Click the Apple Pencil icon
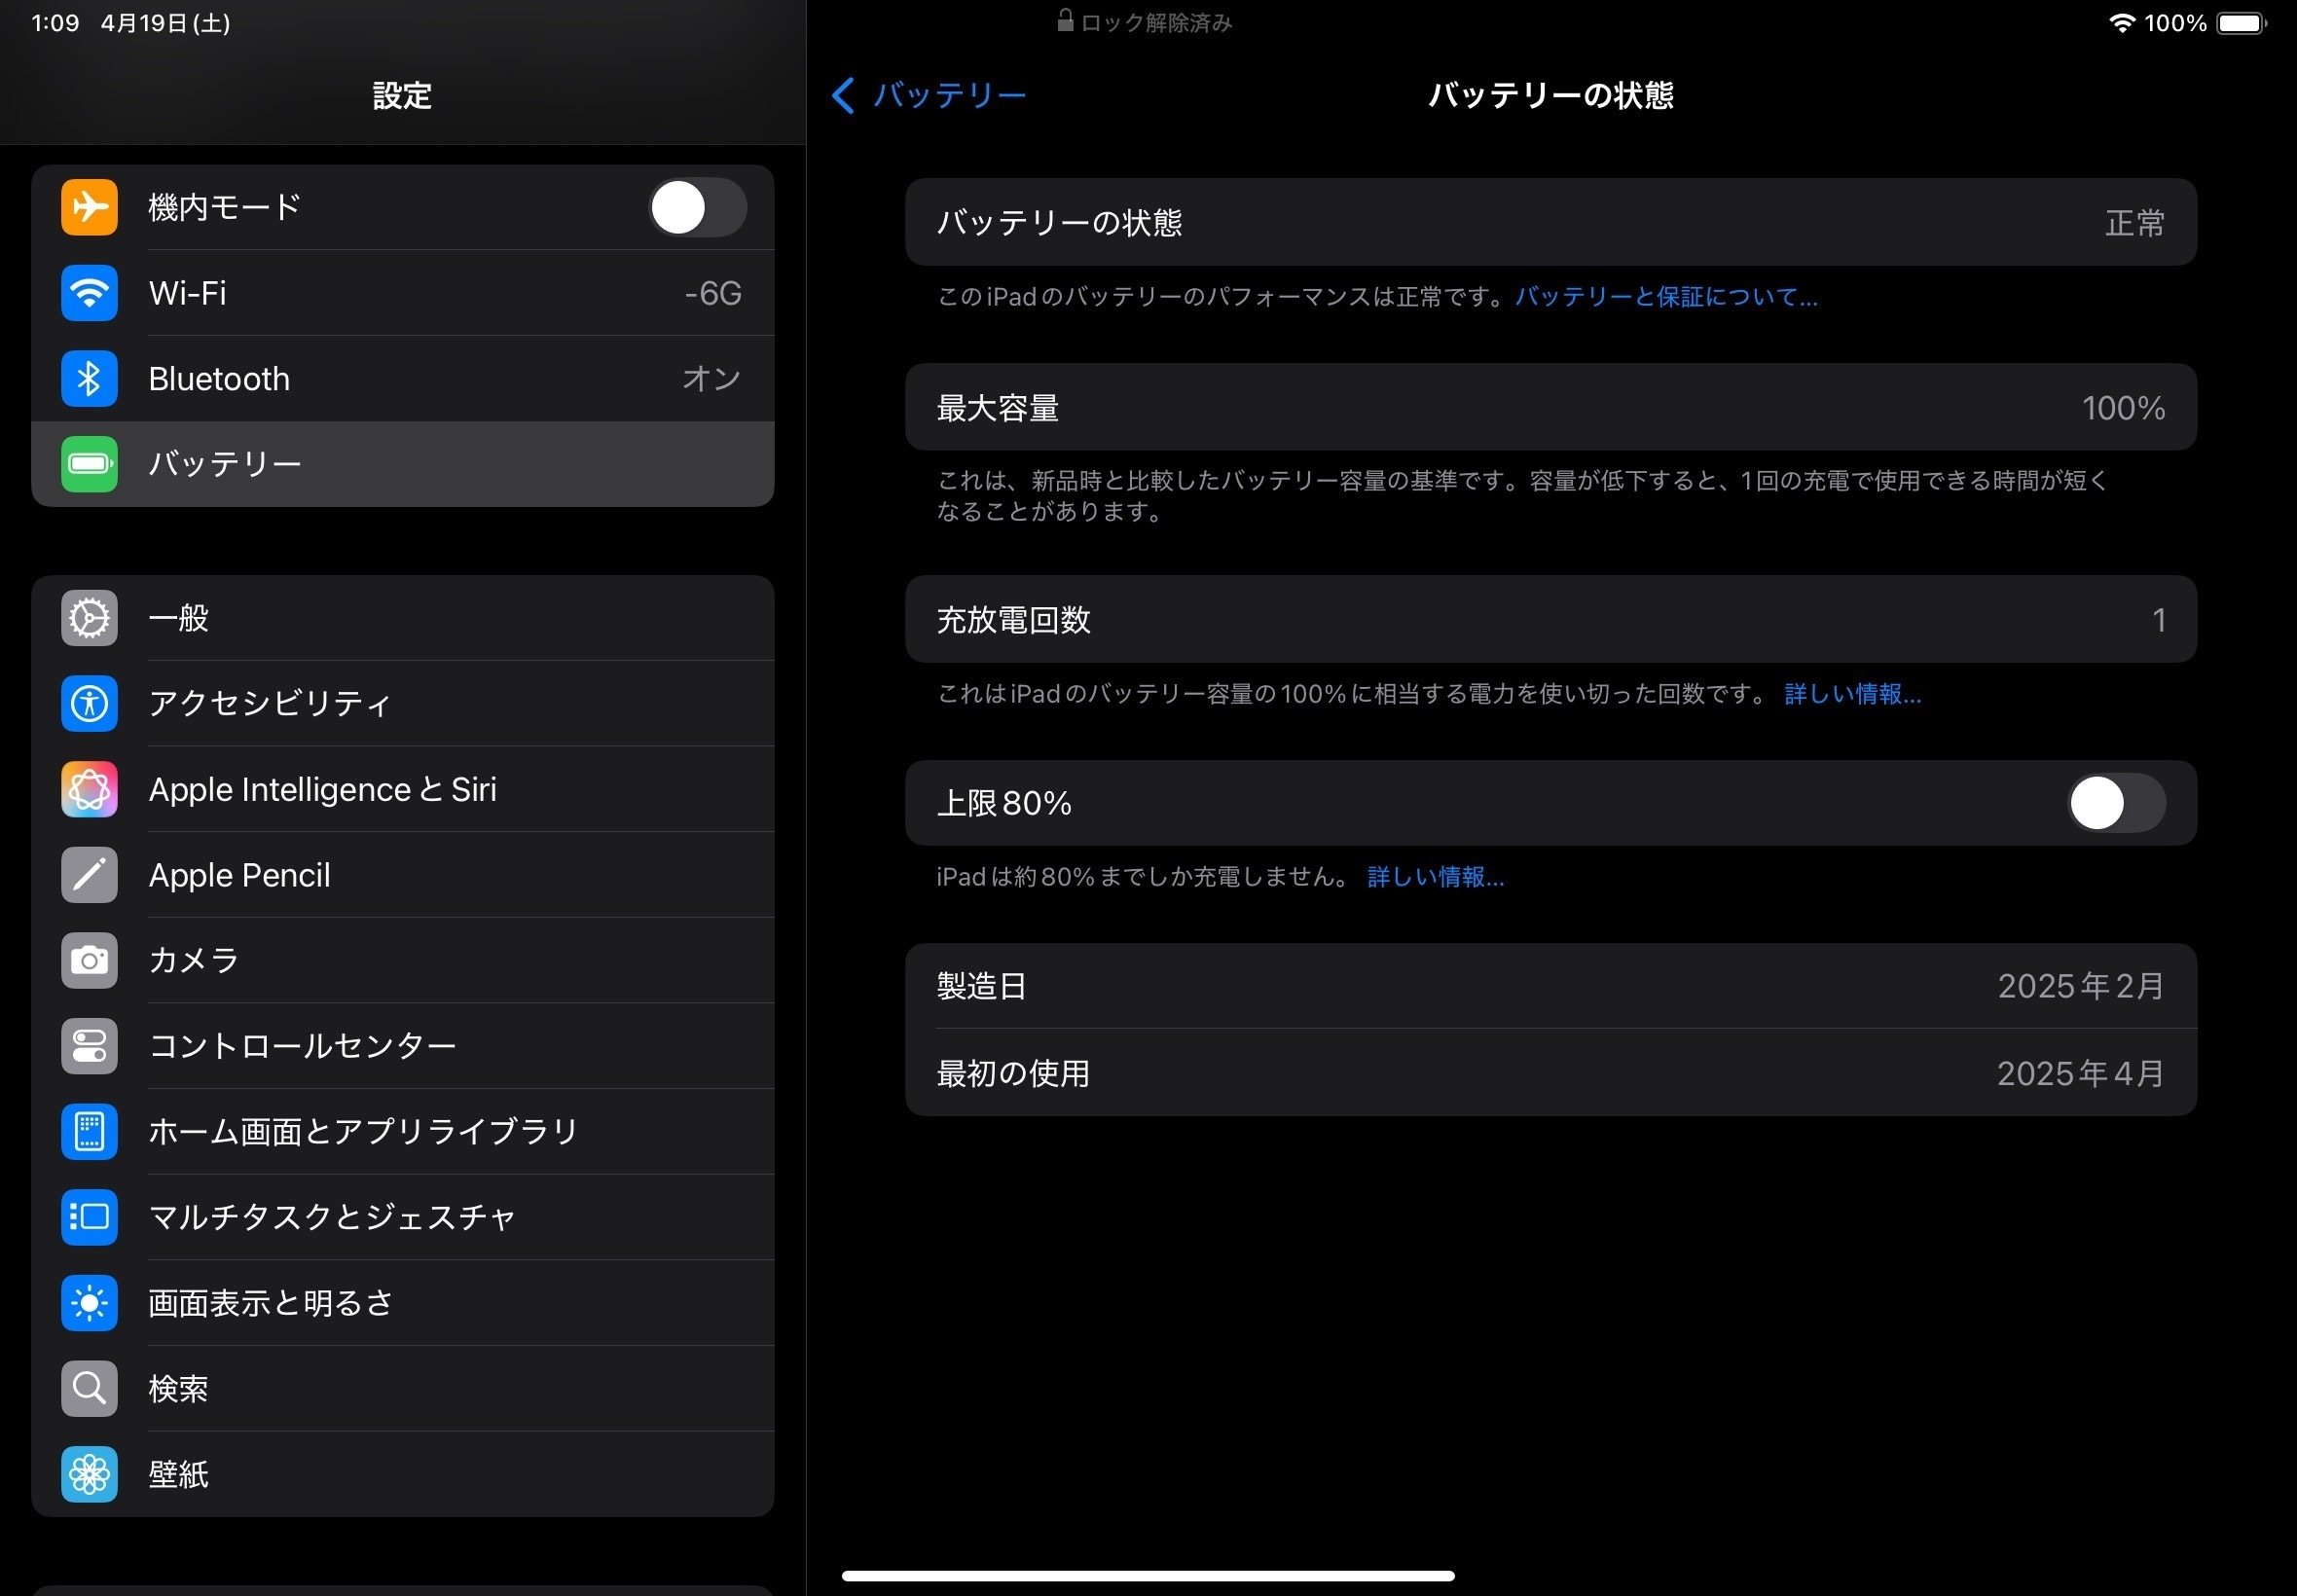 click(x=89, y=875)
